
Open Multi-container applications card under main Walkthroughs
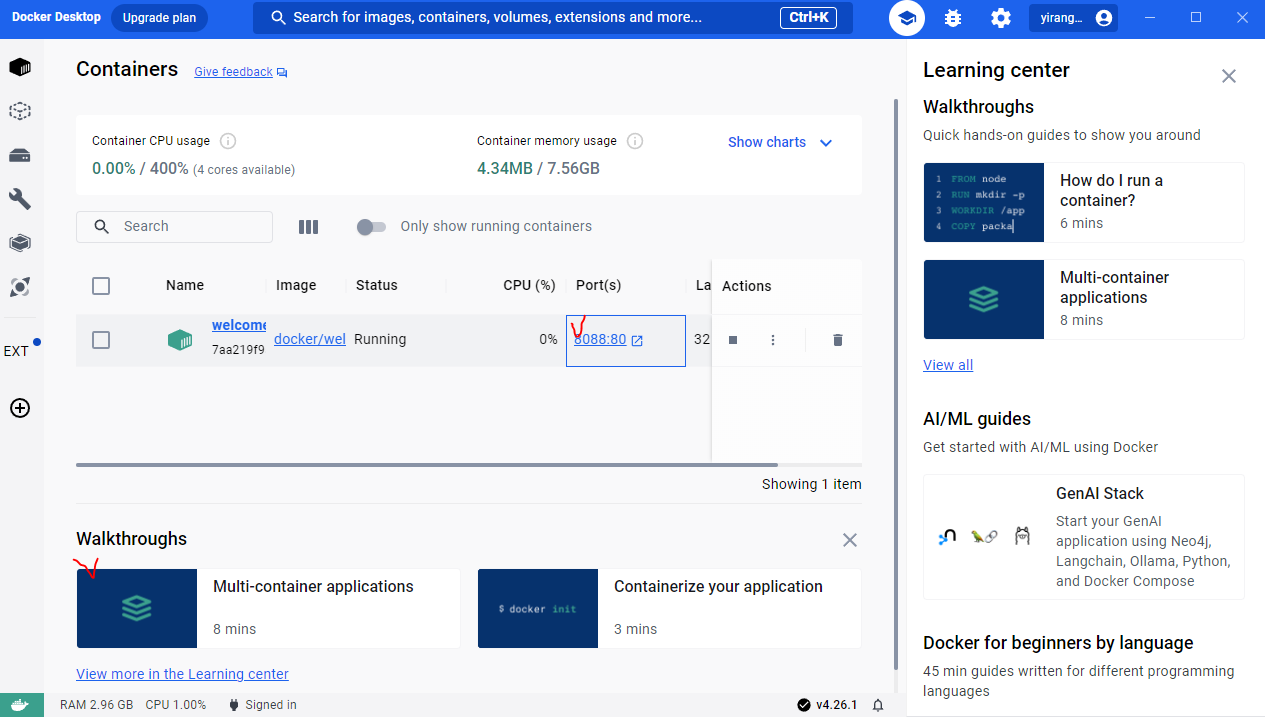268,608
